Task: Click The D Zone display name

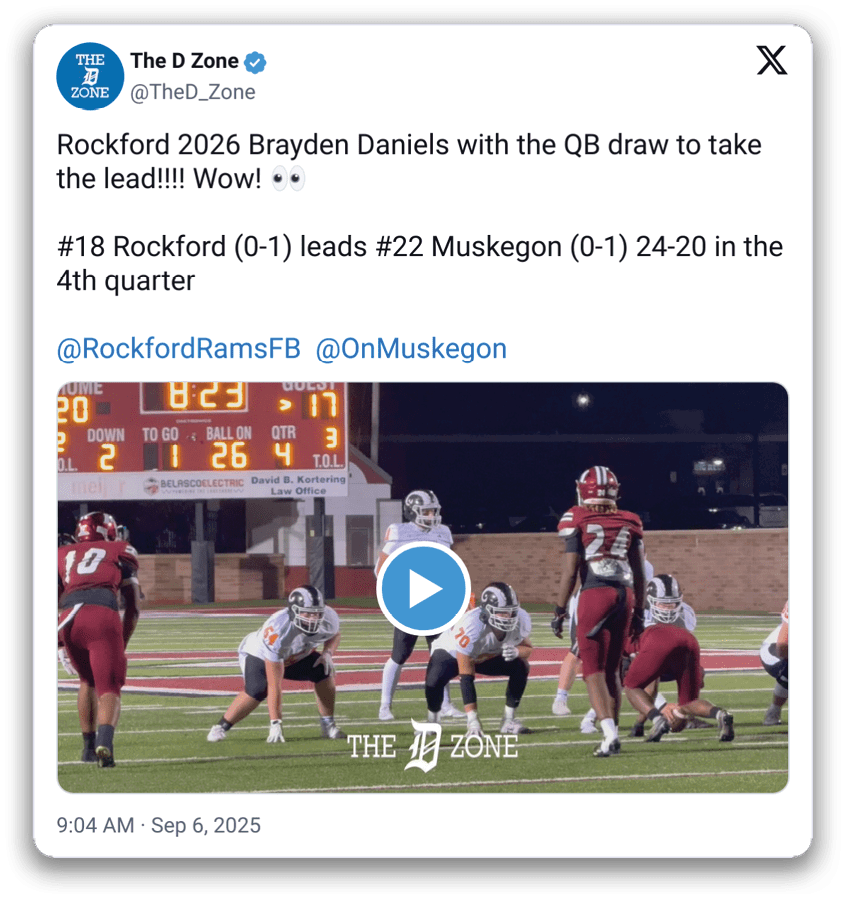Action: 184,61
